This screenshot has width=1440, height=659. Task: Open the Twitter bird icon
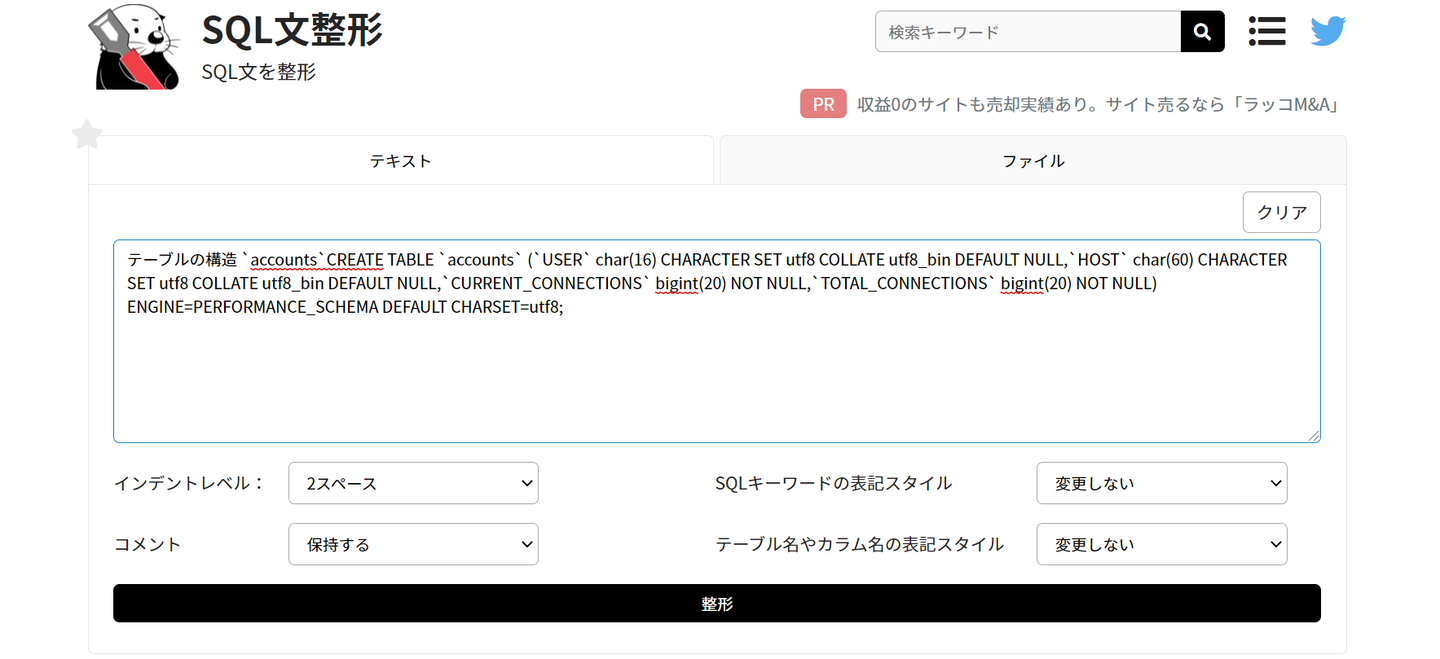pyautogui.click(x=1328, y=32)
